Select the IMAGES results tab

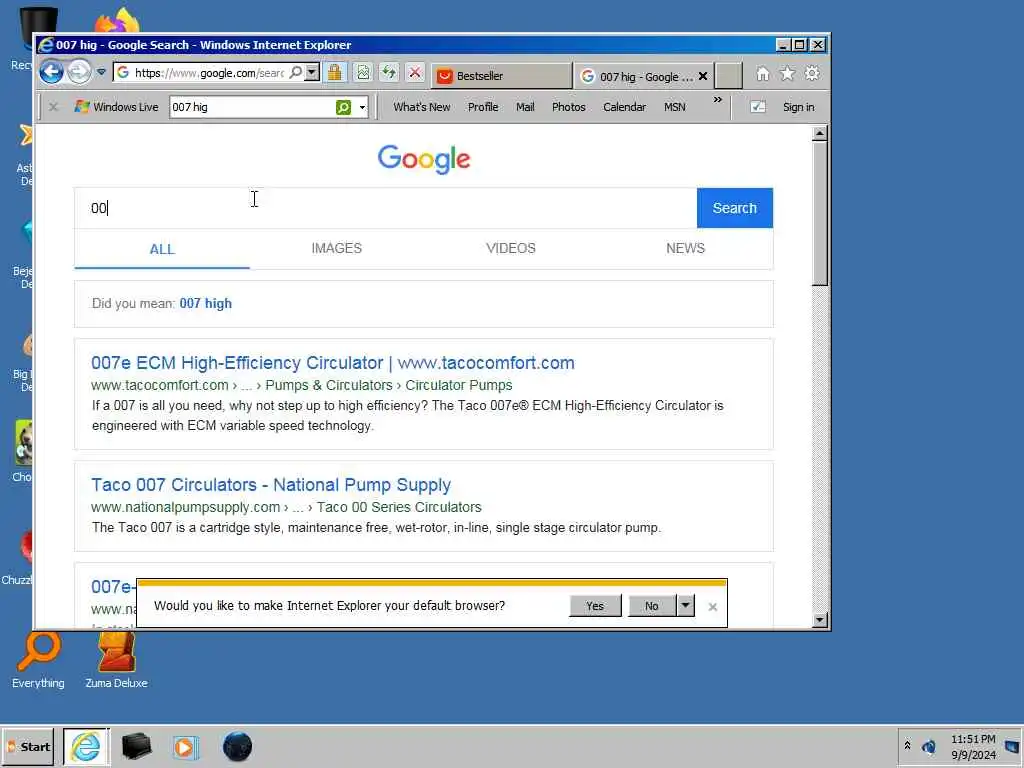336,248
